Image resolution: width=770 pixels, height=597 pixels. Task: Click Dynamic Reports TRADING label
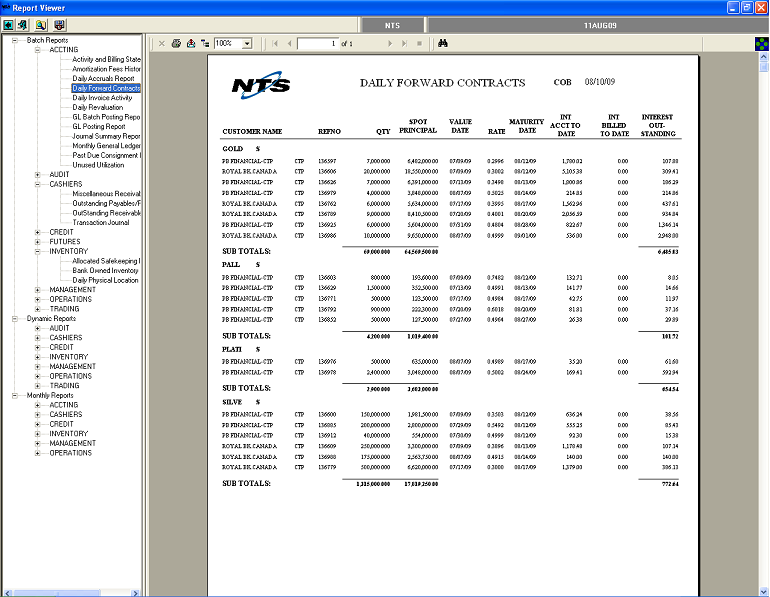(64, 386)
